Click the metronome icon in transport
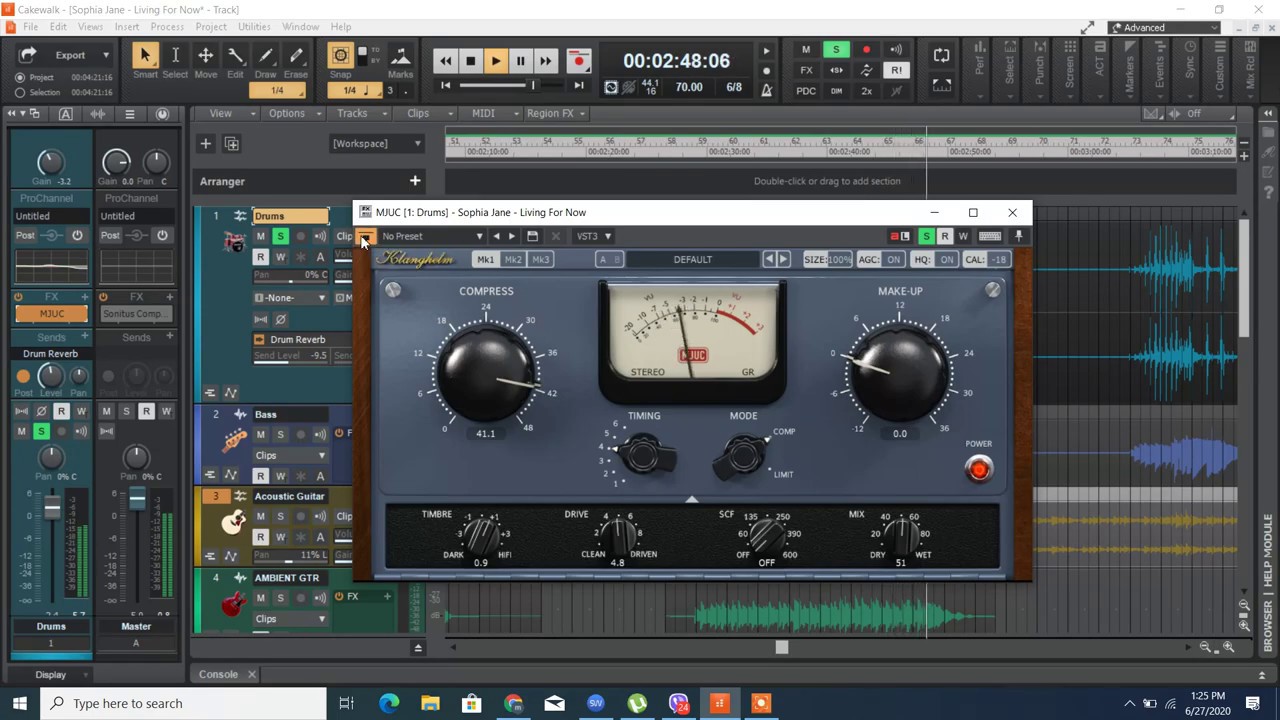Image resolution: width=1280 pixels, height=720 pixels. pyautogui.click(x=766, y=90)
